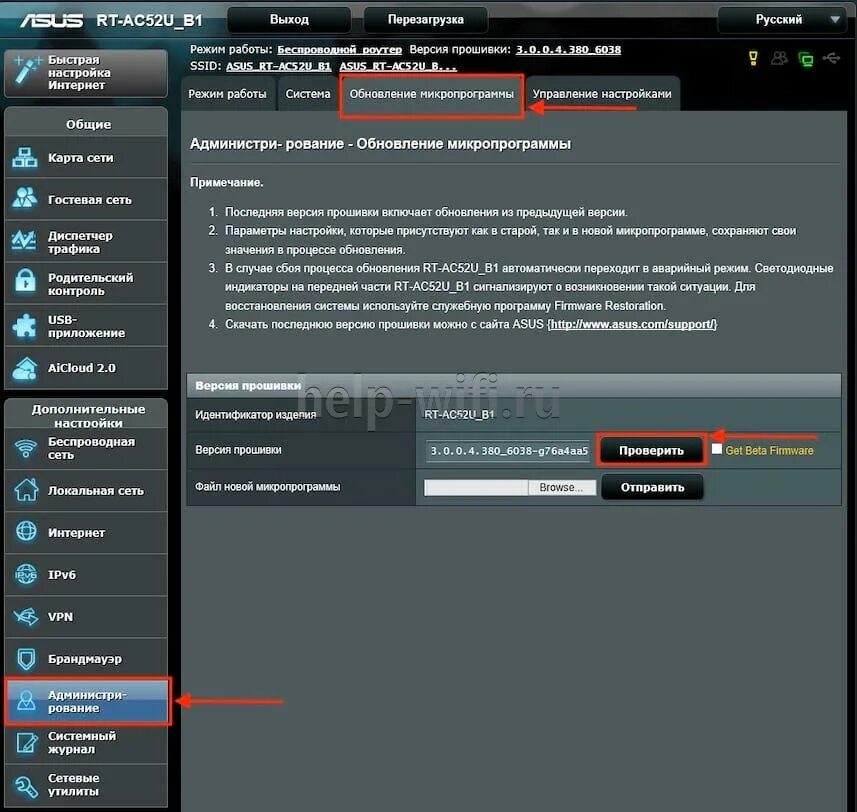The image size is (857, 812).
Task: Click the IPv6 icon in sidebar
Action: tap(26, 575)
